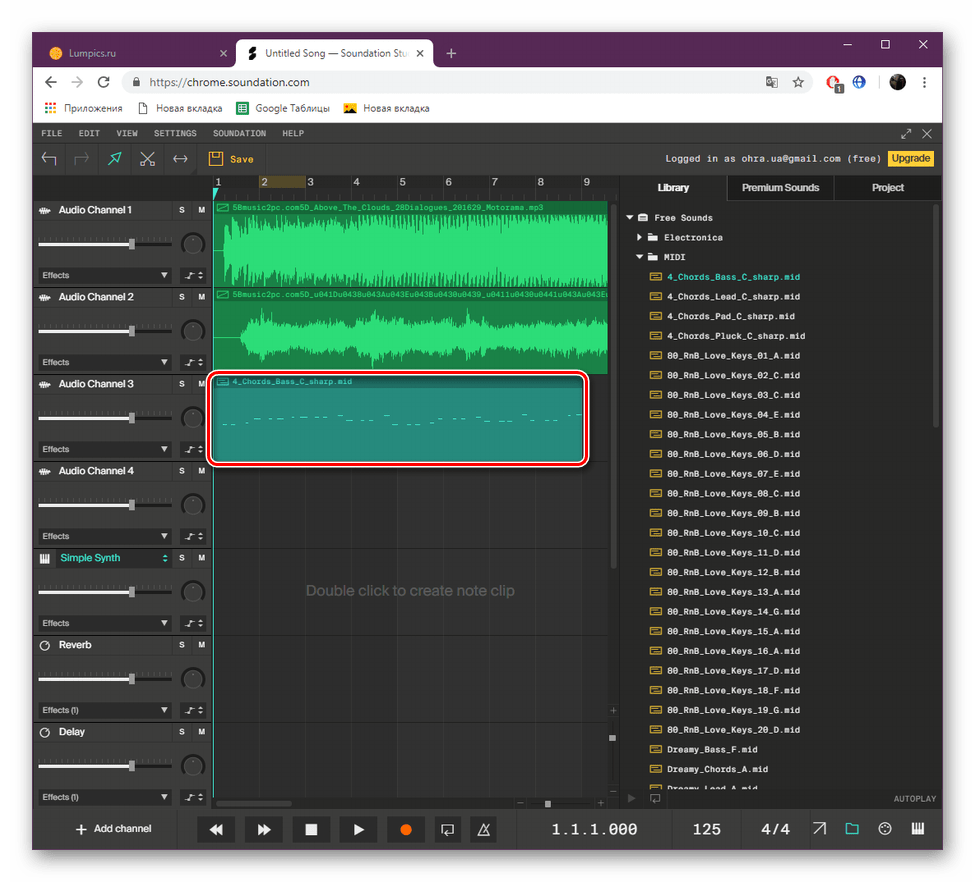This screenshot has height=882, width=975.
Task: Click the Add channel plus icon
Action: [80, 829]
